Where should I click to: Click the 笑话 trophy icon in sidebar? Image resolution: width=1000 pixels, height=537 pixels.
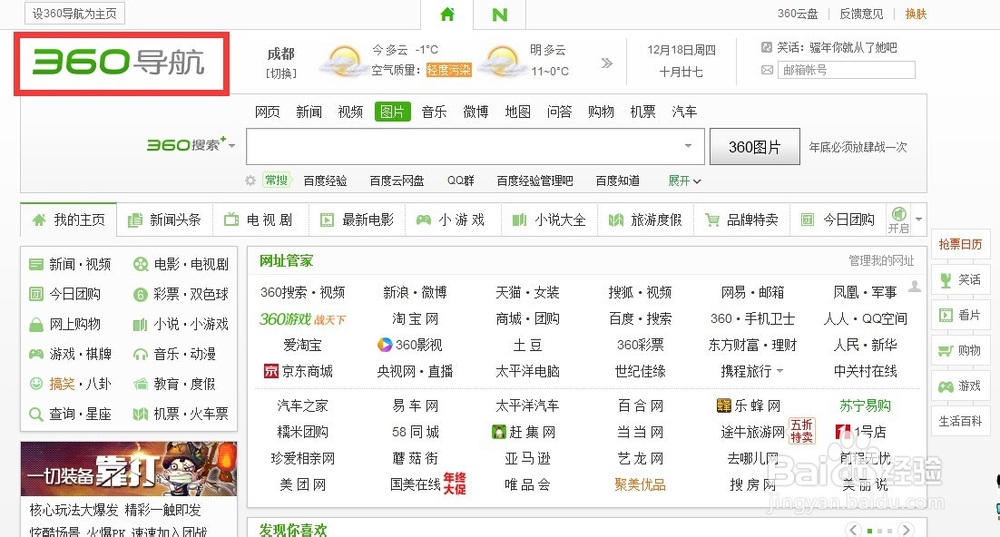coord(946,280)
